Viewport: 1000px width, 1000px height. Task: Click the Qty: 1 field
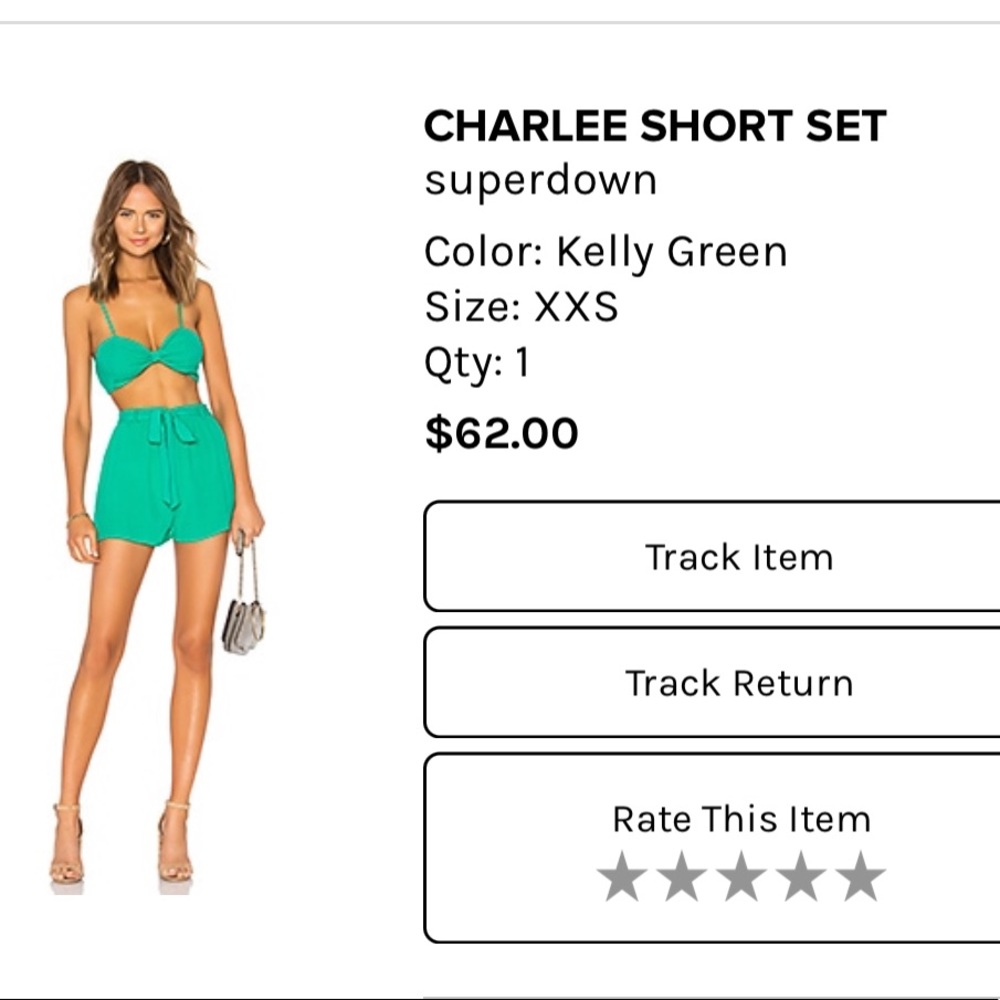[479, 364]
